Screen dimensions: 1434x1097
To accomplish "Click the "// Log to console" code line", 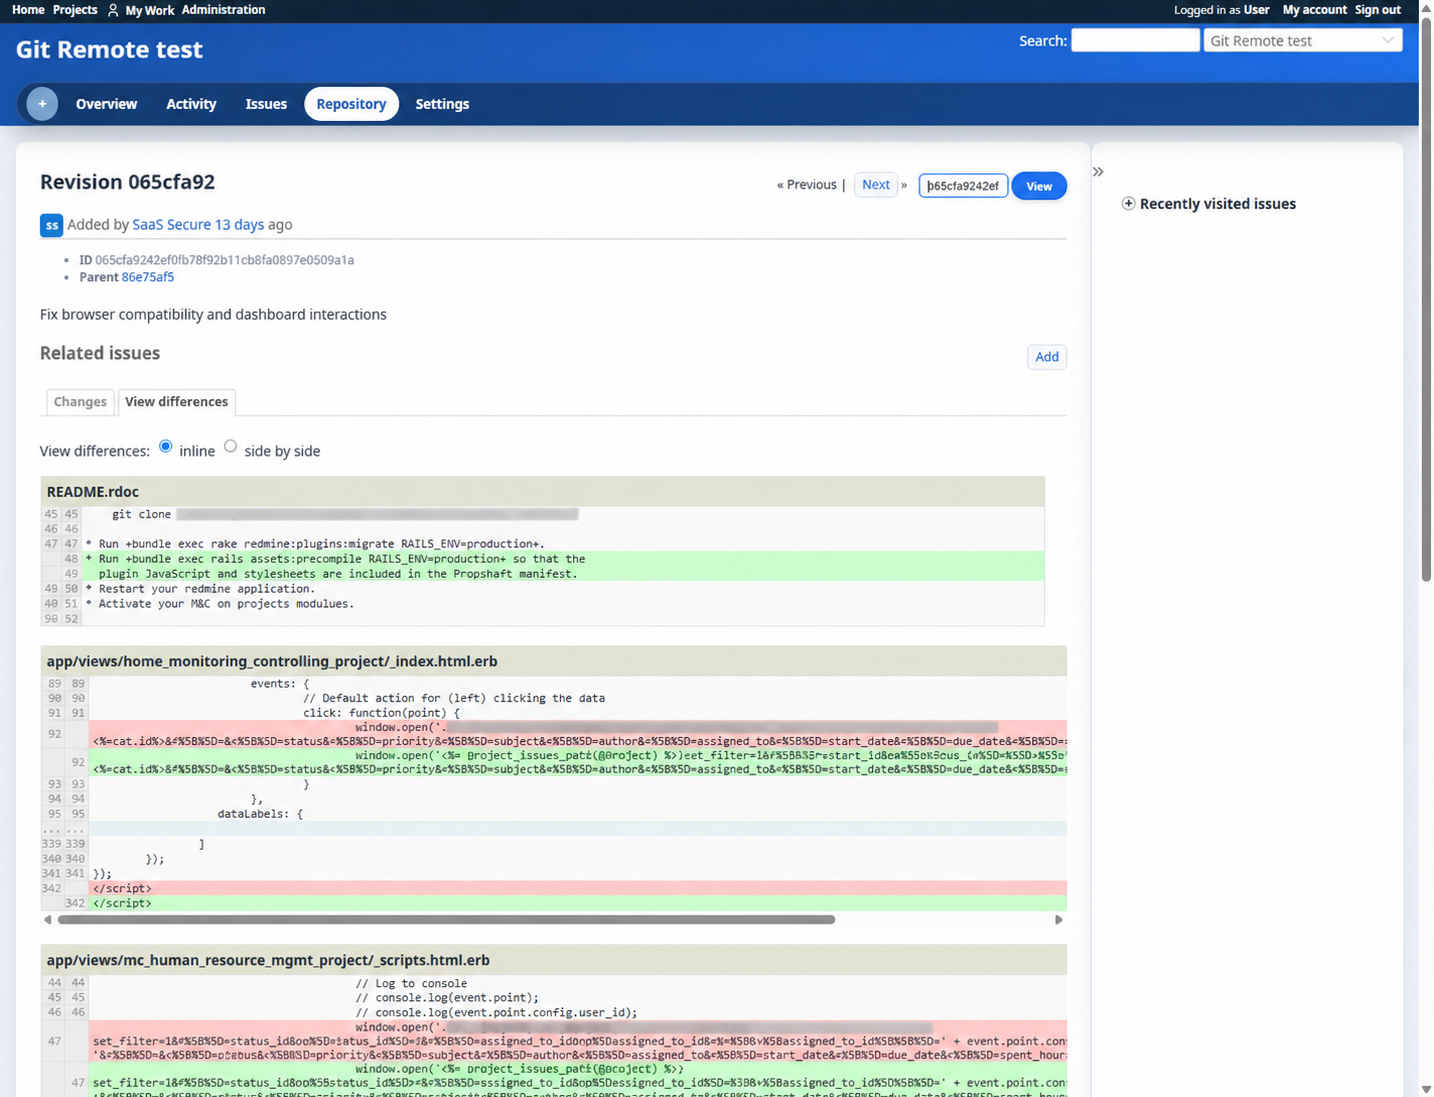I will [411, 983].
